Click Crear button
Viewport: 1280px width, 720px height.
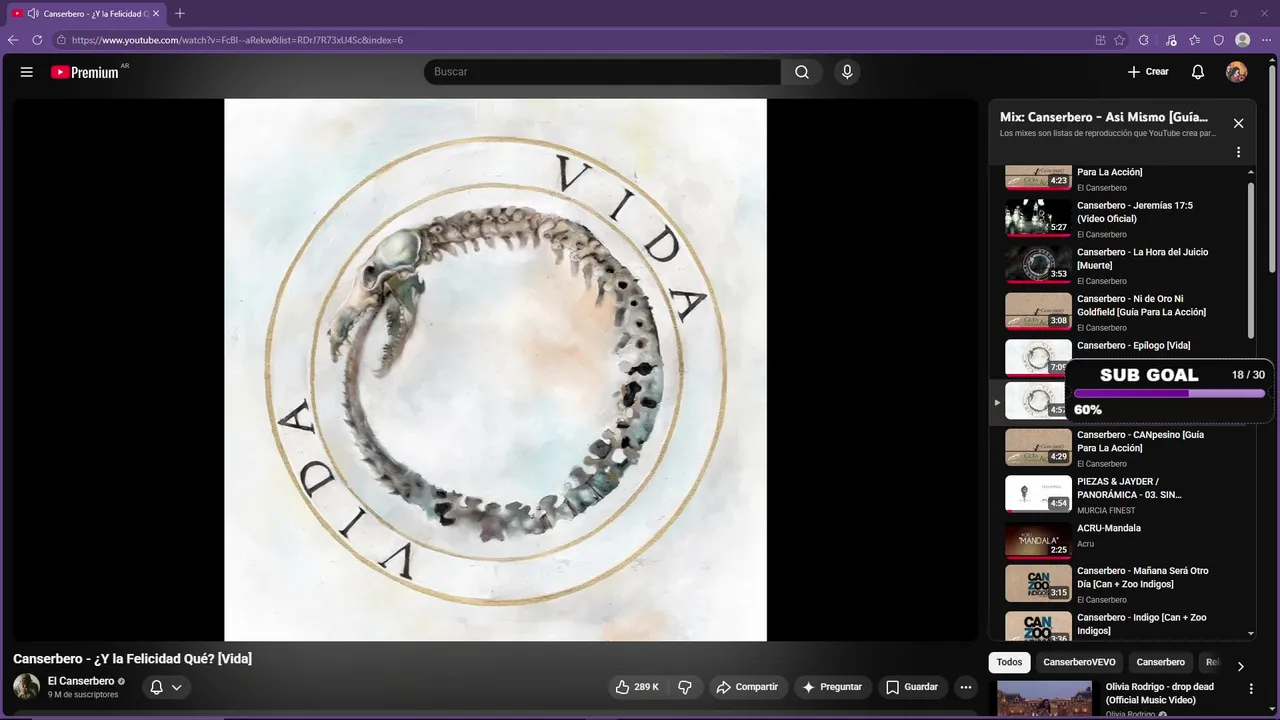[1147, 72]
